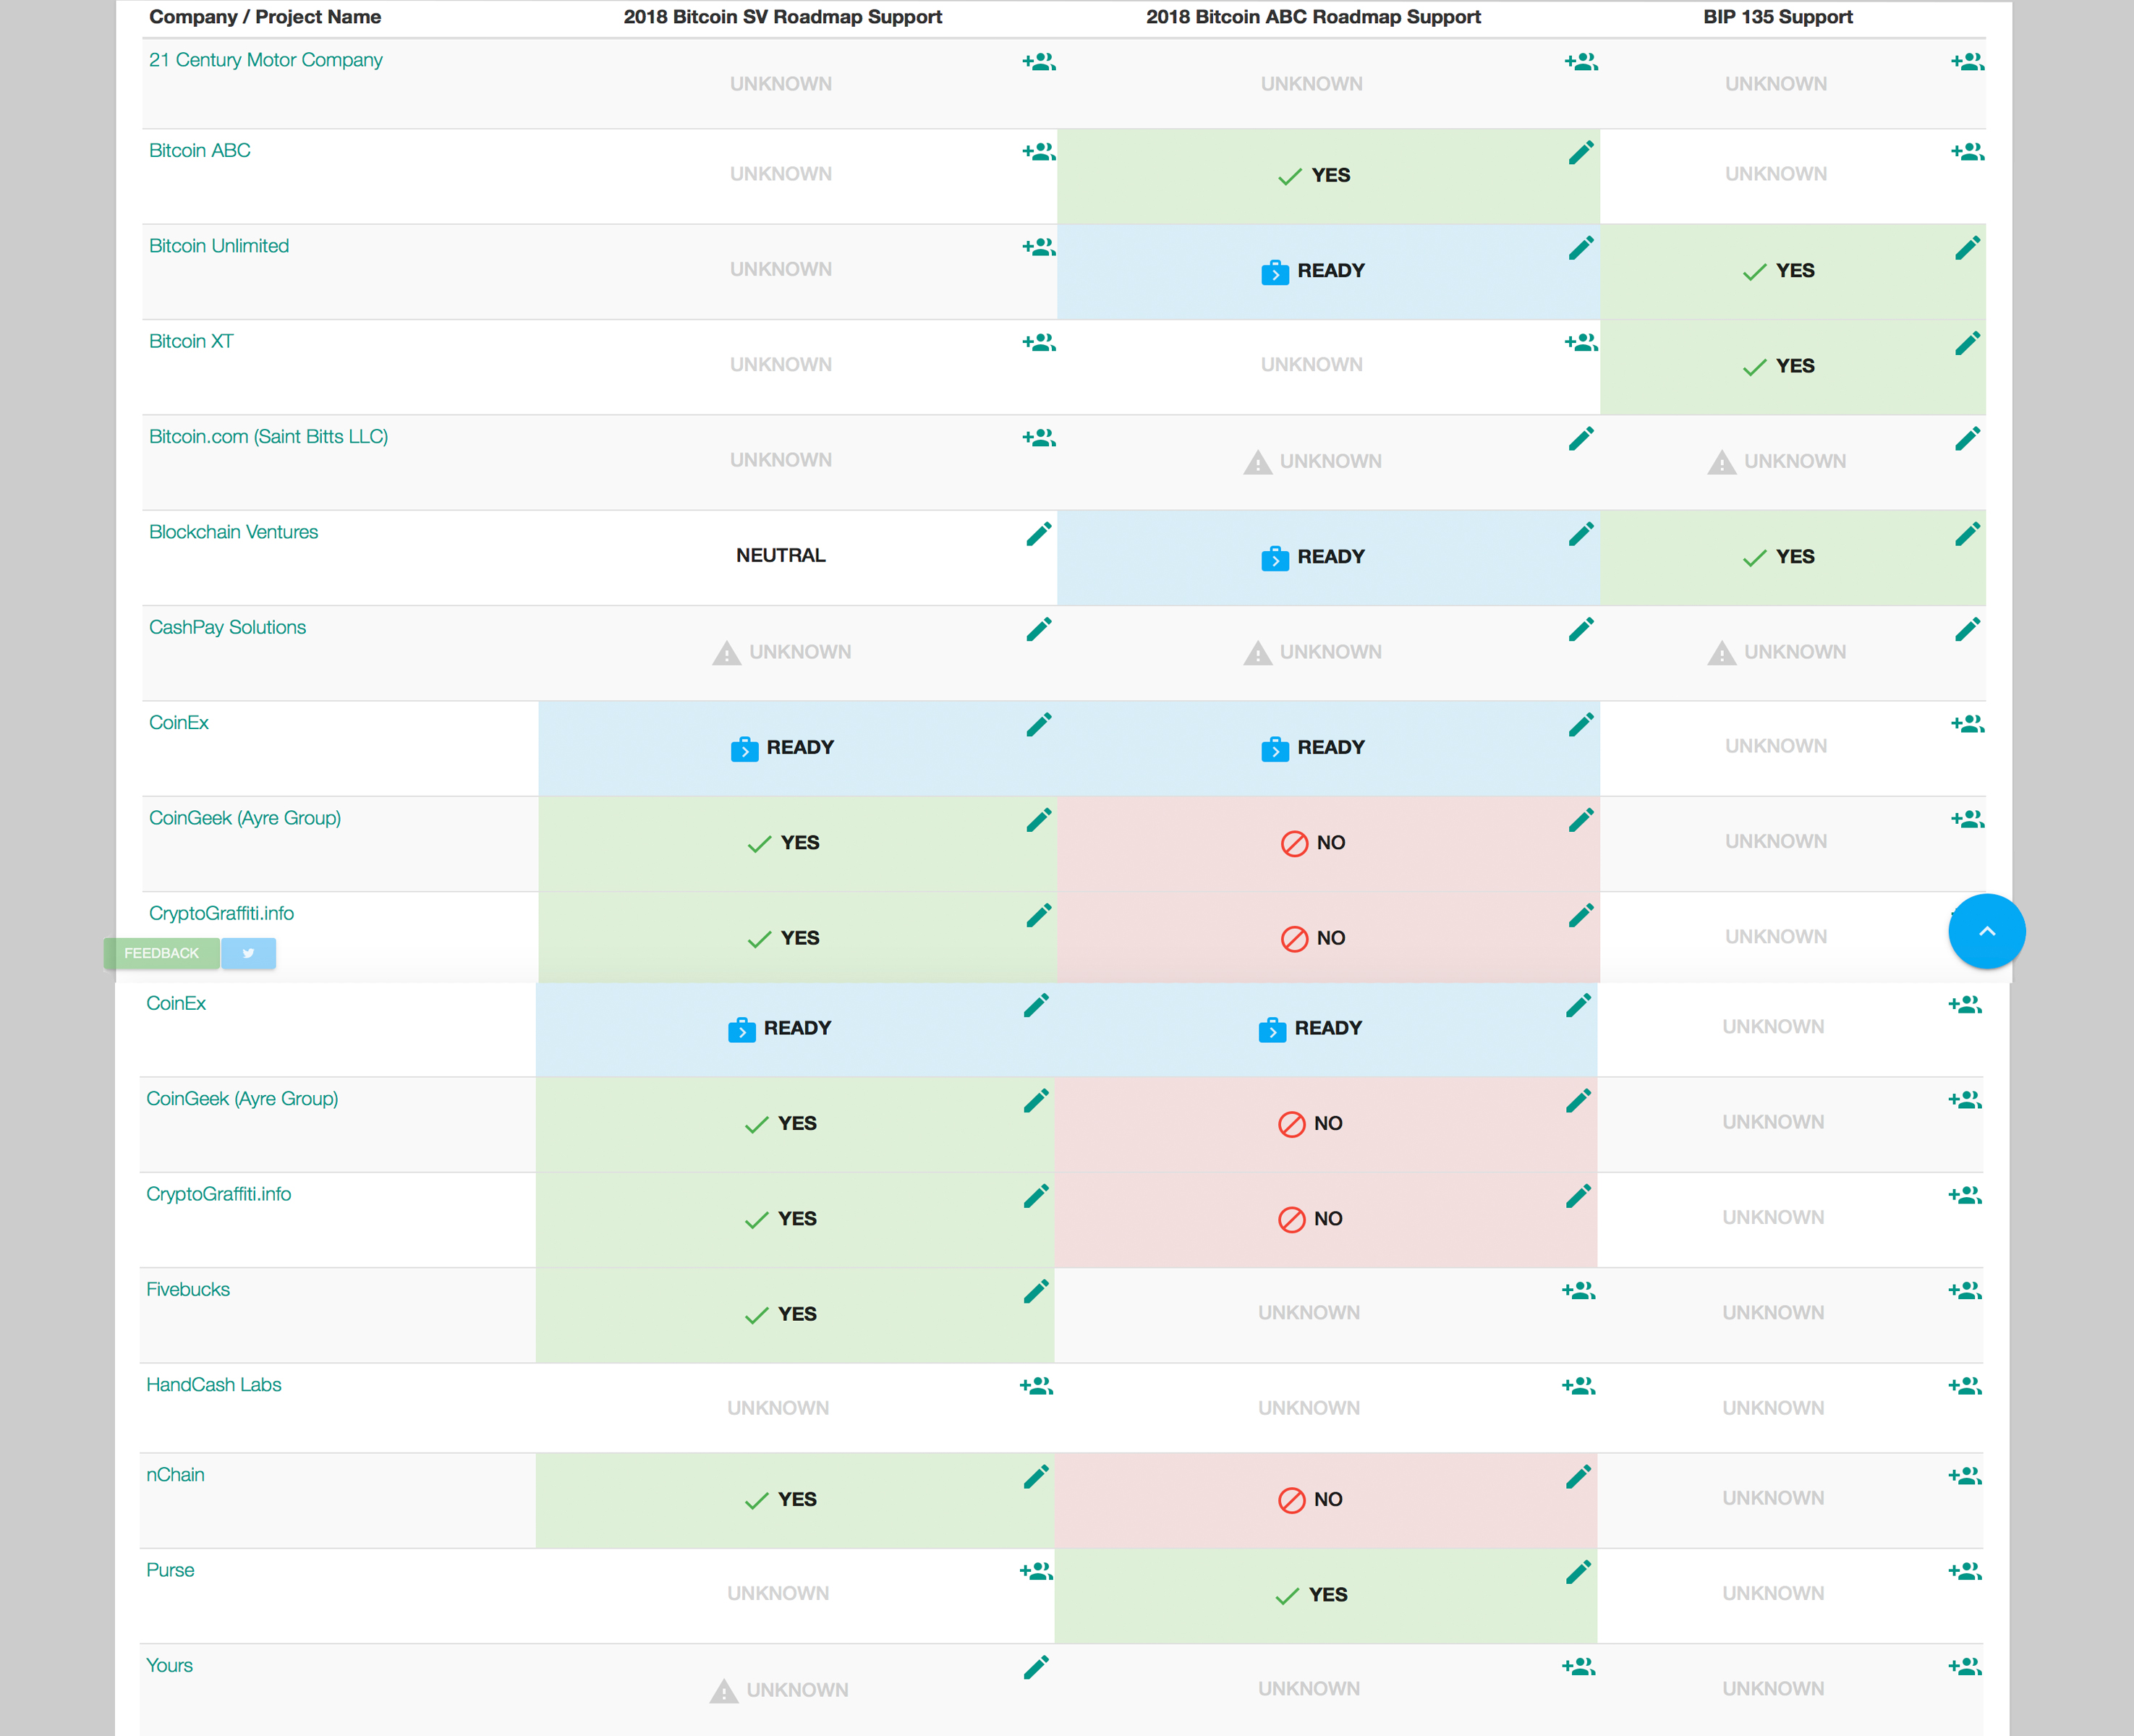The image size is (2134, 1736).
Task: Open the Bitcoin.com (Saint Bitts LLC) link
Action: click(268, 436)
